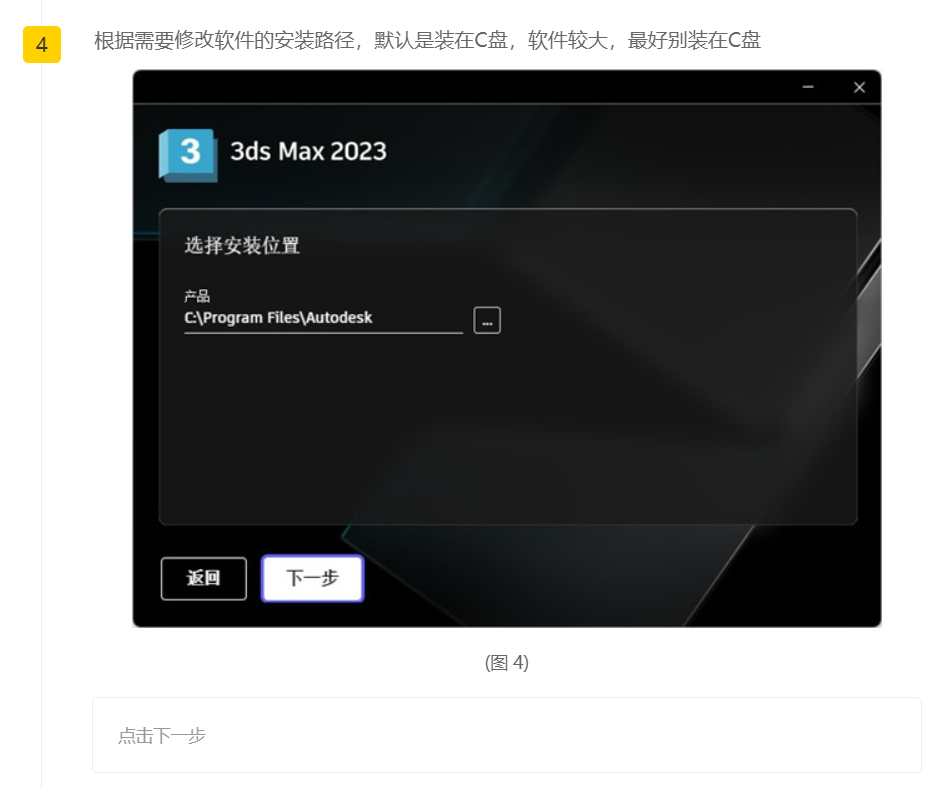Viewport: 942px width, 789px height.
Task: Click the '3ds Max 2023' title text
Action: point(308,151)
